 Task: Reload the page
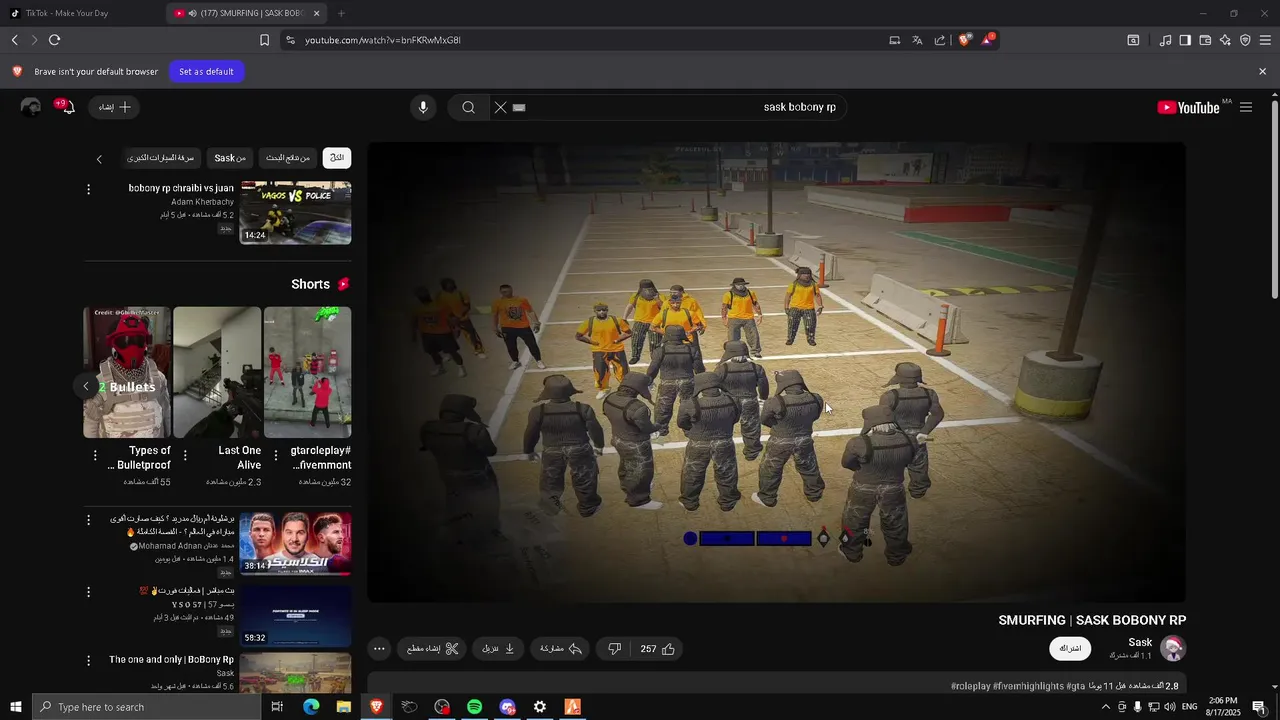click(x=54, y=40)
